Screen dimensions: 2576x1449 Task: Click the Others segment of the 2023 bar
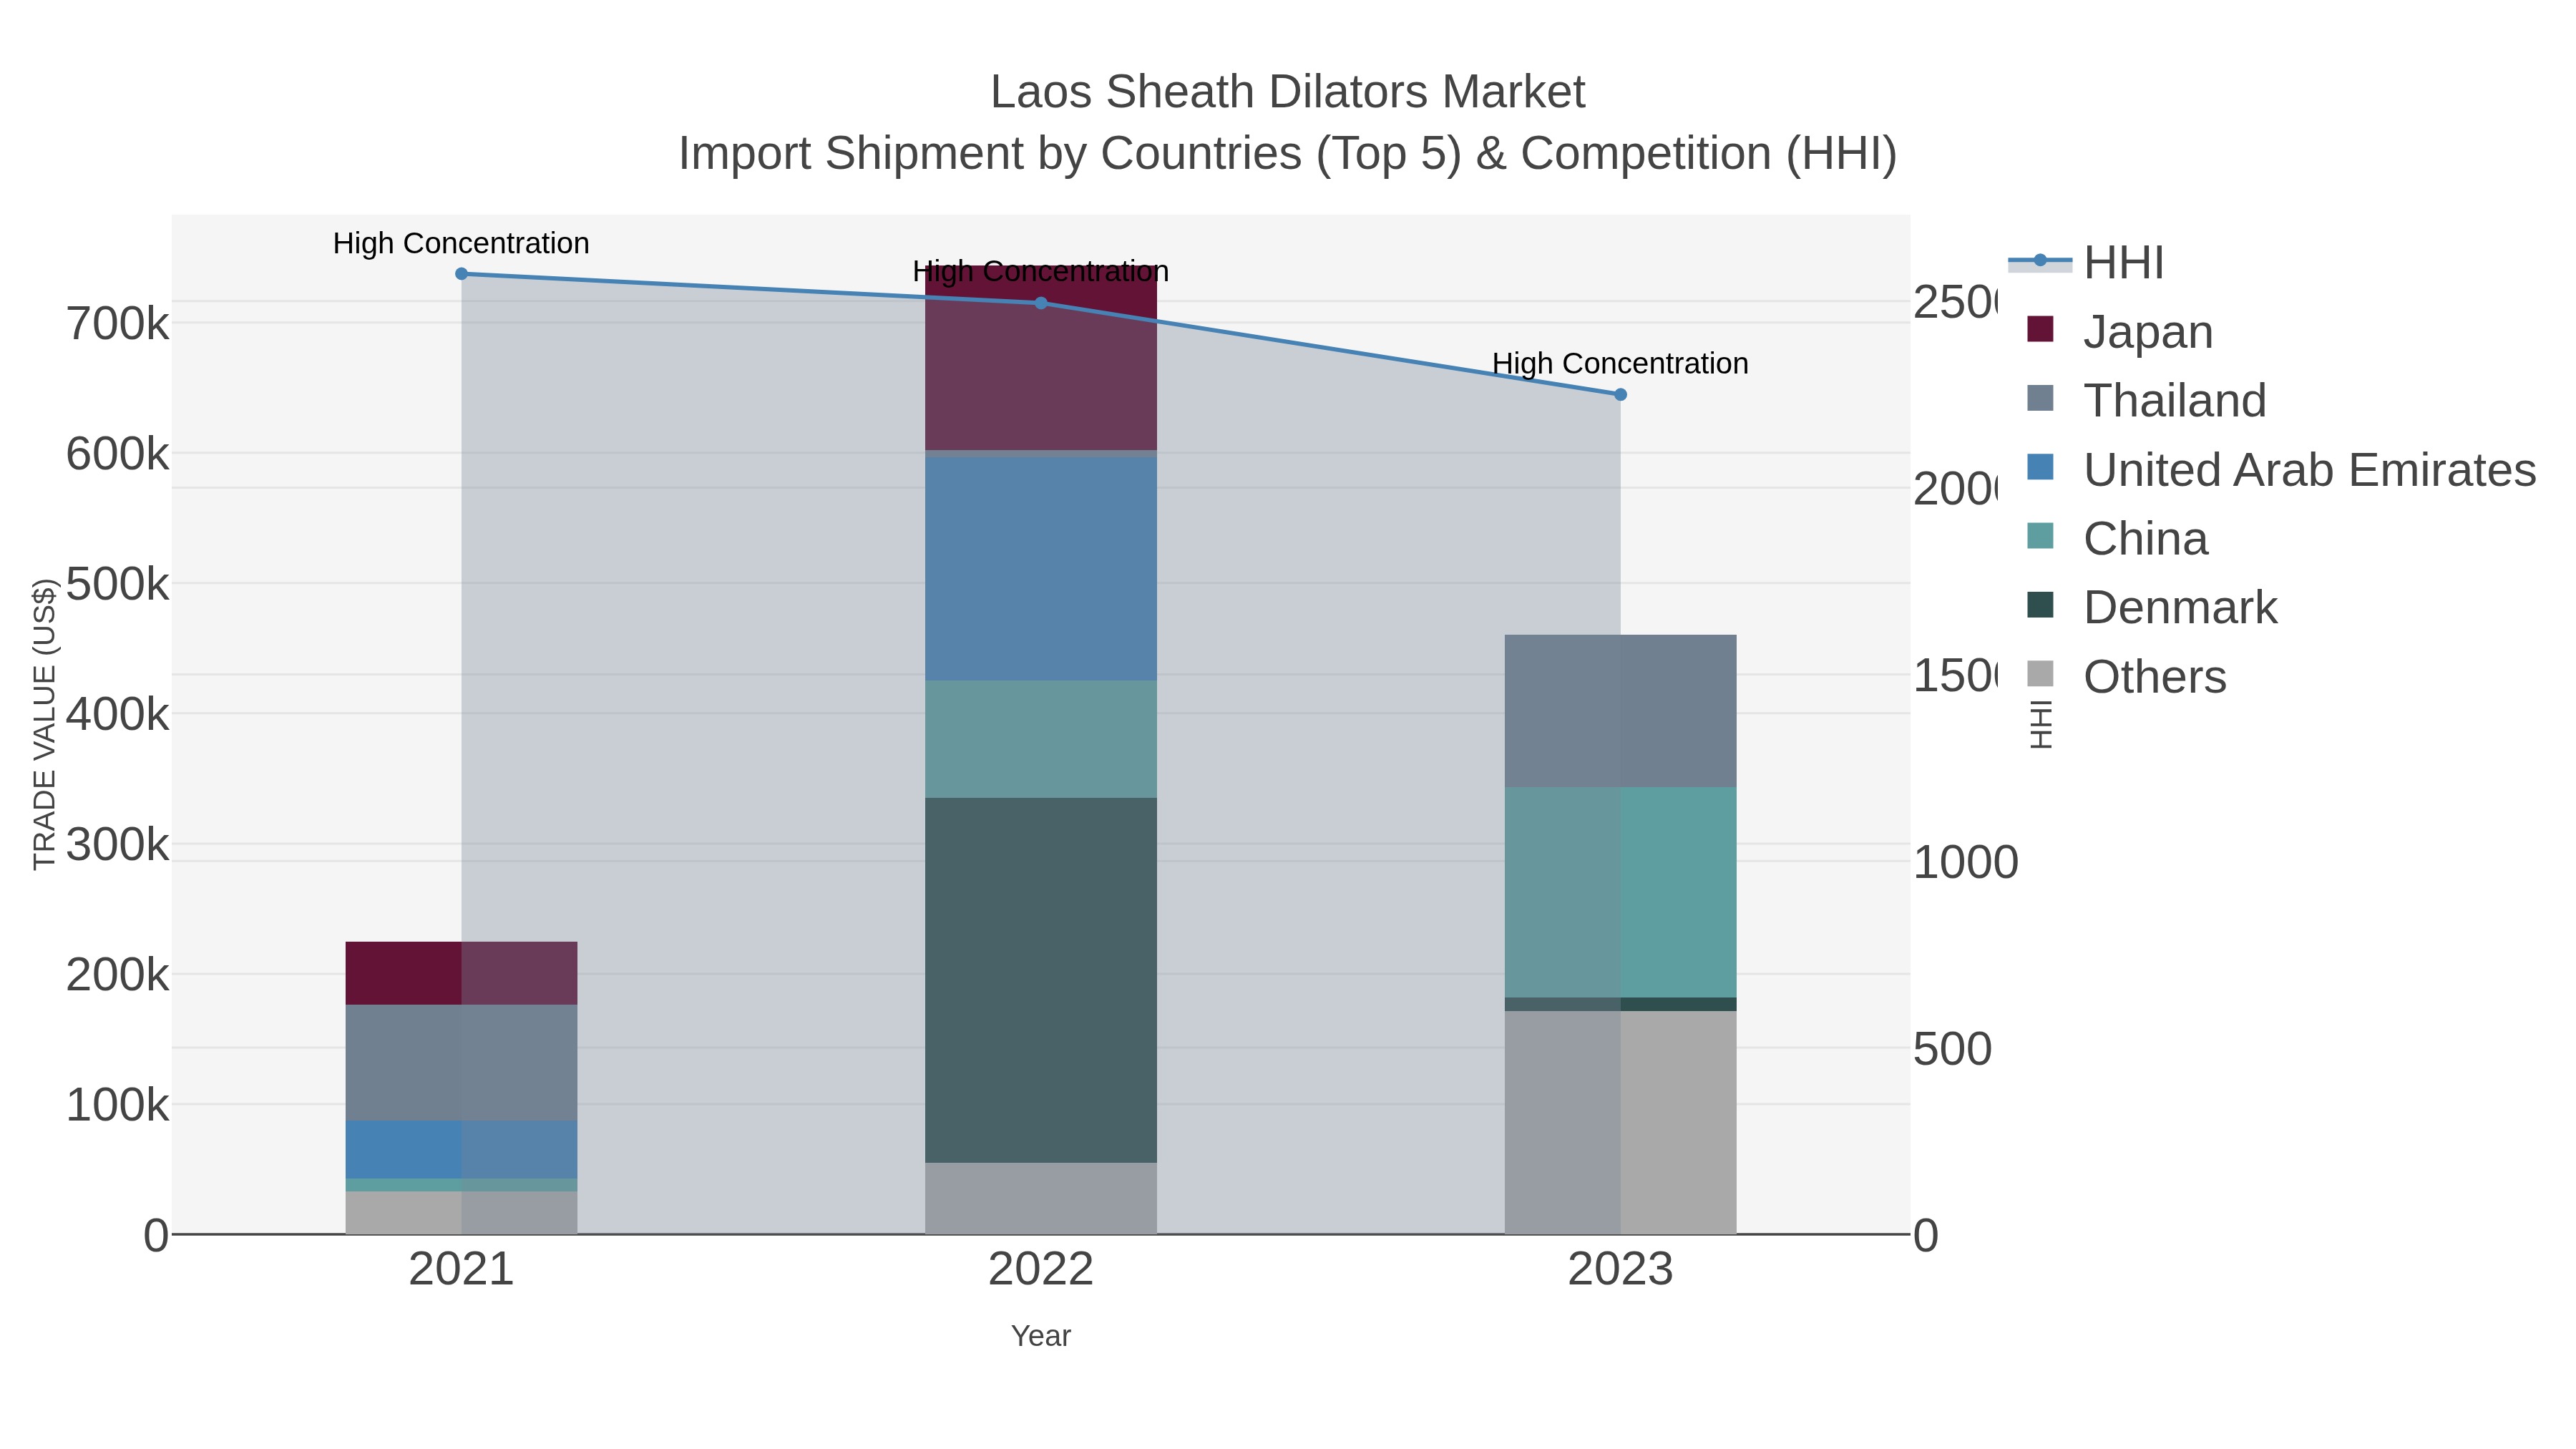click(x=1621, y=1122)
